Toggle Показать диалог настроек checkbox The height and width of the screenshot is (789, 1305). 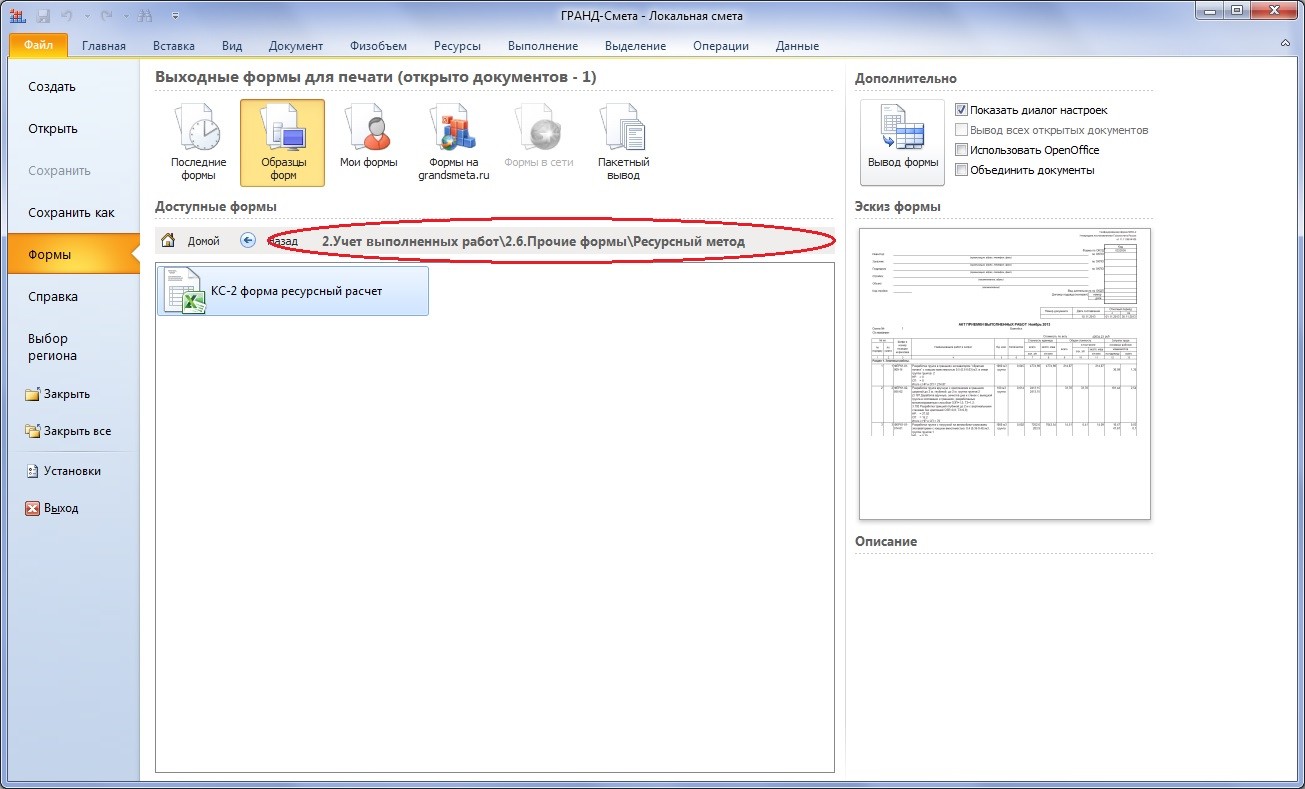[961, 110]
